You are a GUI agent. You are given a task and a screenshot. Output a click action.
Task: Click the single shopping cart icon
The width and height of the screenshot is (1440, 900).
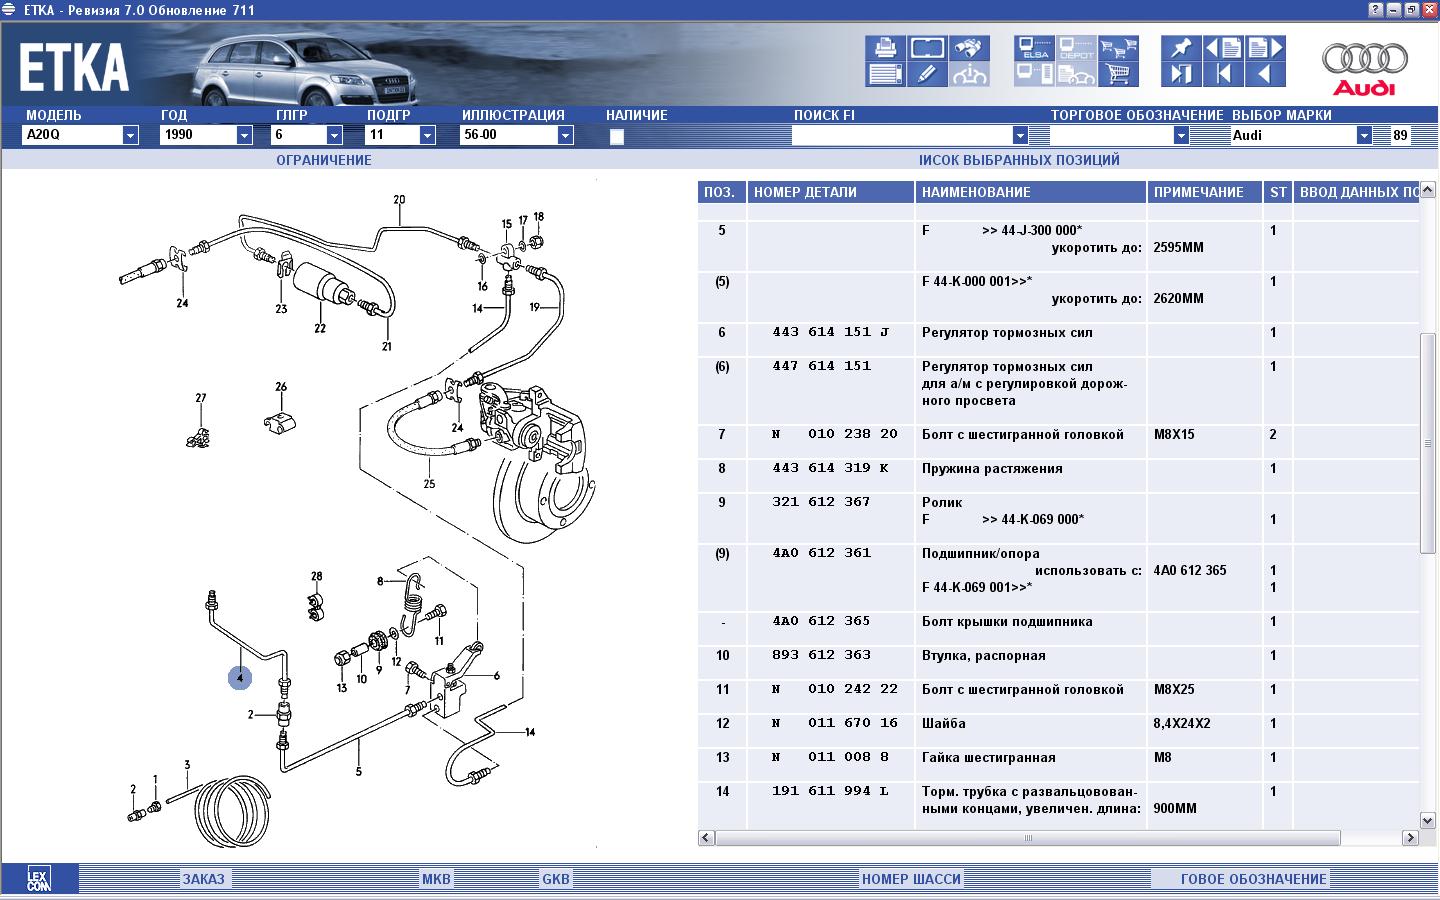click(x=1119, y=74)
